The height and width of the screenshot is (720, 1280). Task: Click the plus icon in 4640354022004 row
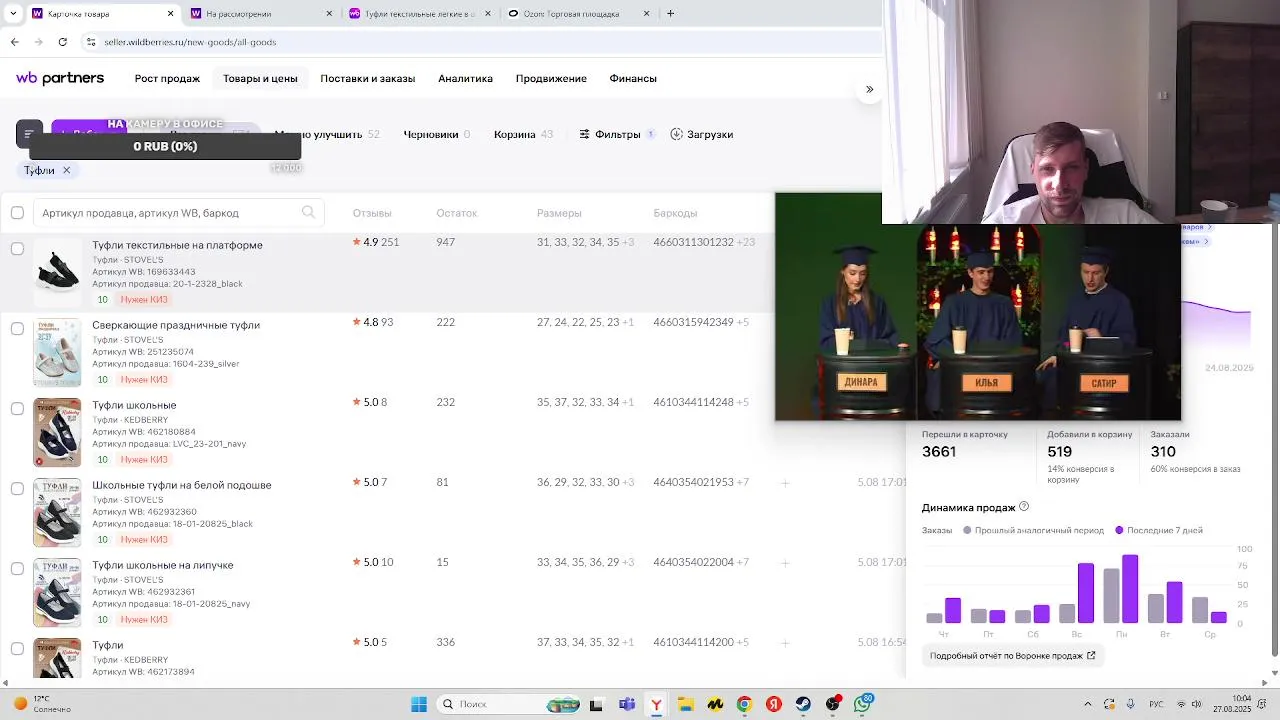(785, 563)
